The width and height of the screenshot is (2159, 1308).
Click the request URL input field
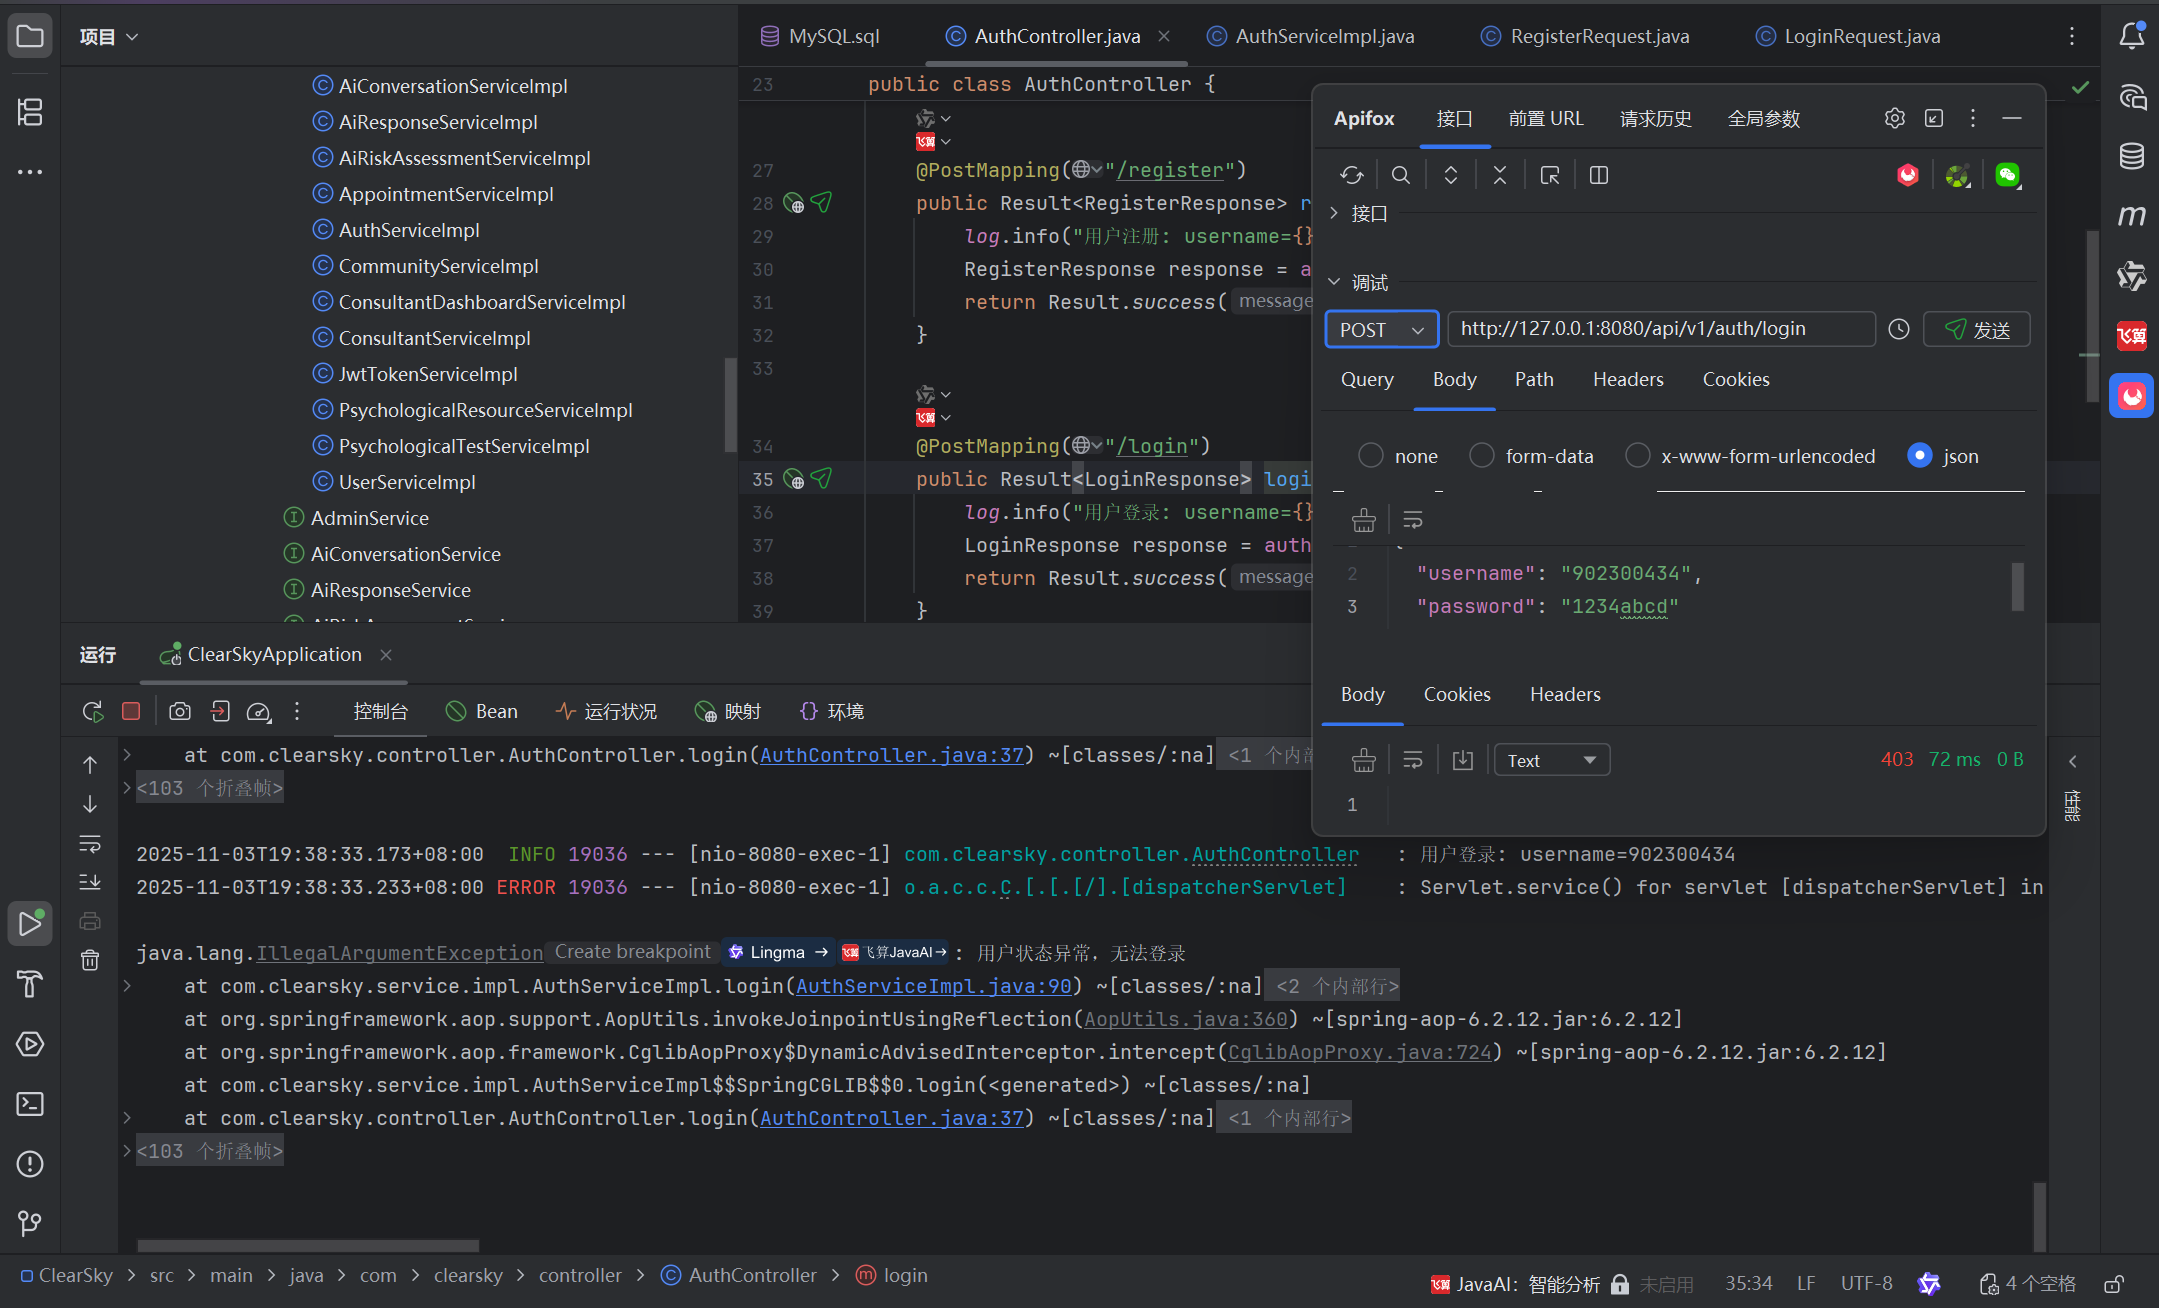point(1661,329)
